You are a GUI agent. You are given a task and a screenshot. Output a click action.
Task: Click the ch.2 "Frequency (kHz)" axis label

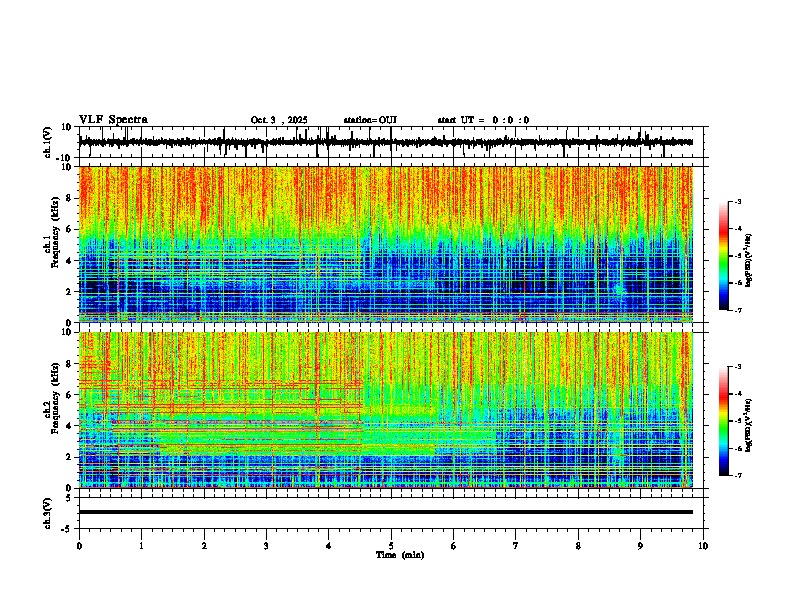(55, 398)
